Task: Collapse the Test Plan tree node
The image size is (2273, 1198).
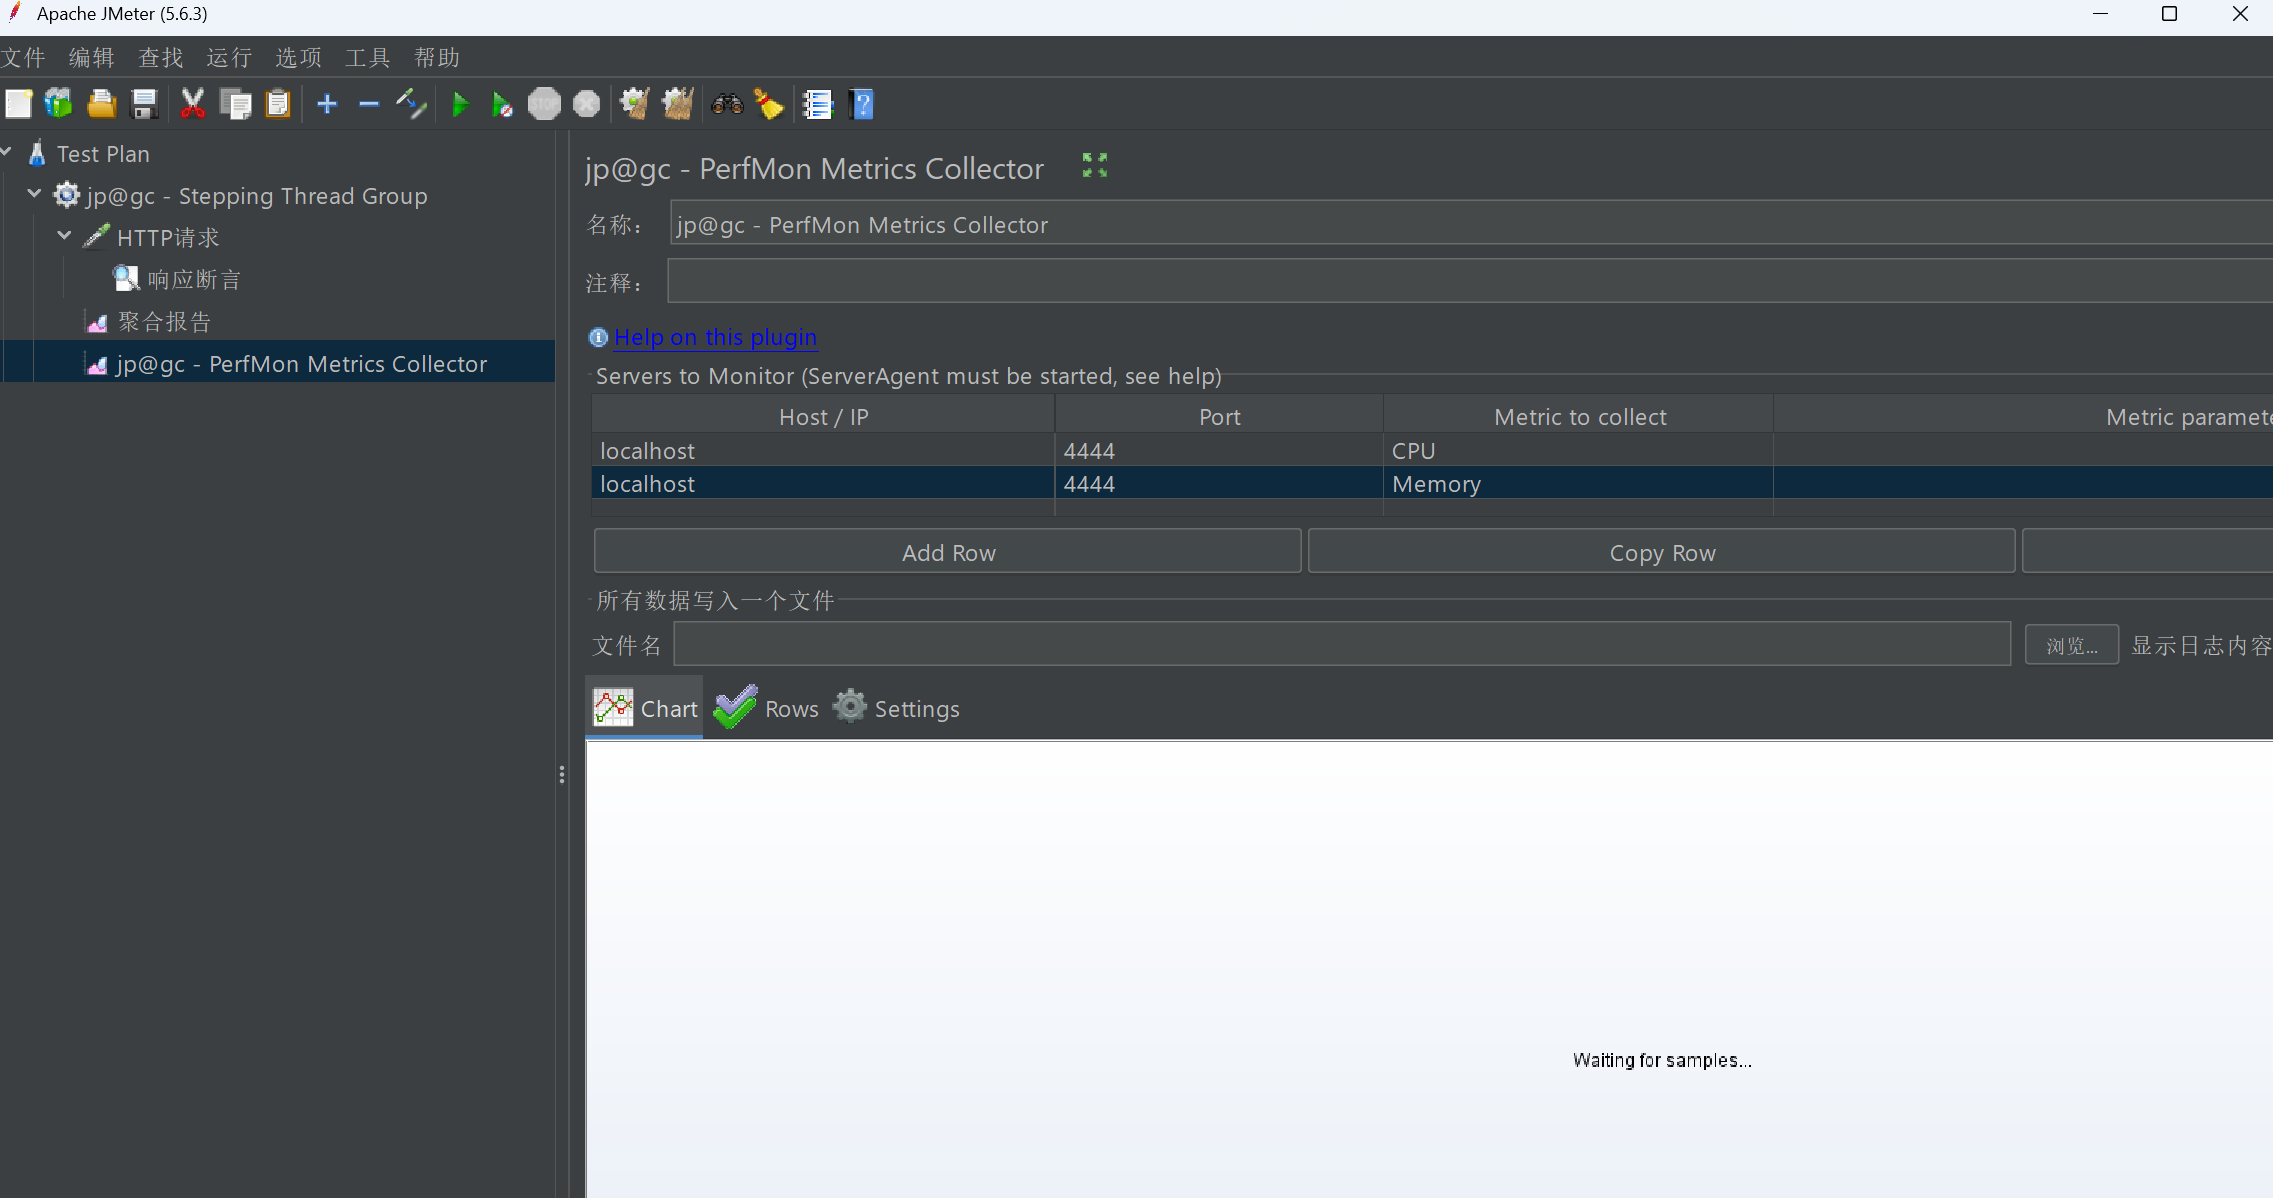Action: [x=7, y=152]
